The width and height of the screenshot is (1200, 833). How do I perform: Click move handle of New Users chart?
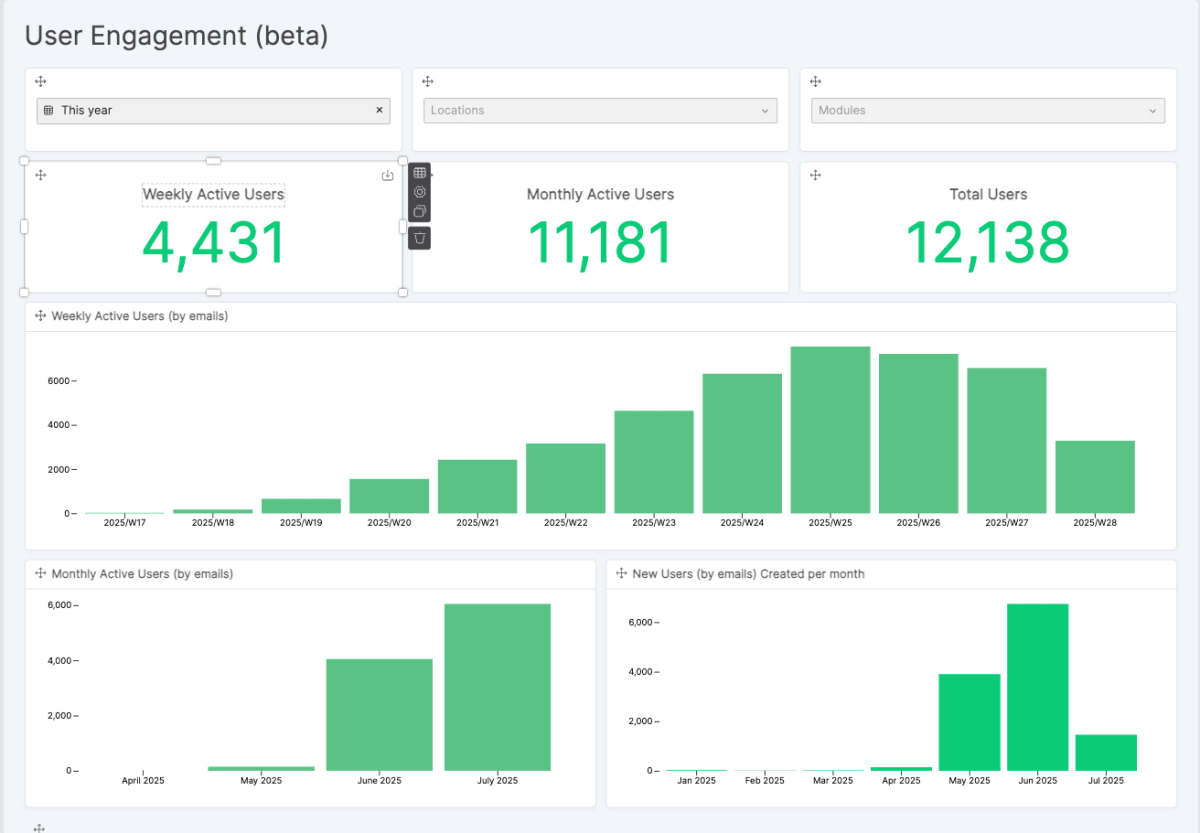pos(621,574)
